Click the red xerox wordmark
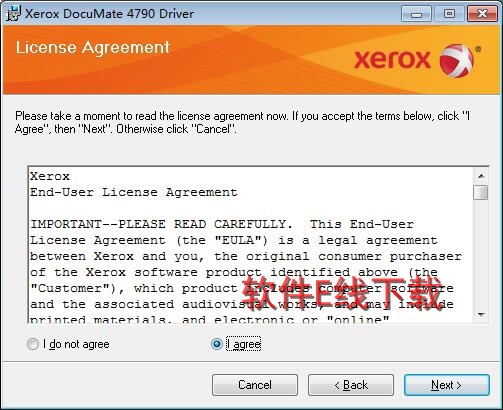The height and width of the screenshot is (410, 503). point(392,60)
